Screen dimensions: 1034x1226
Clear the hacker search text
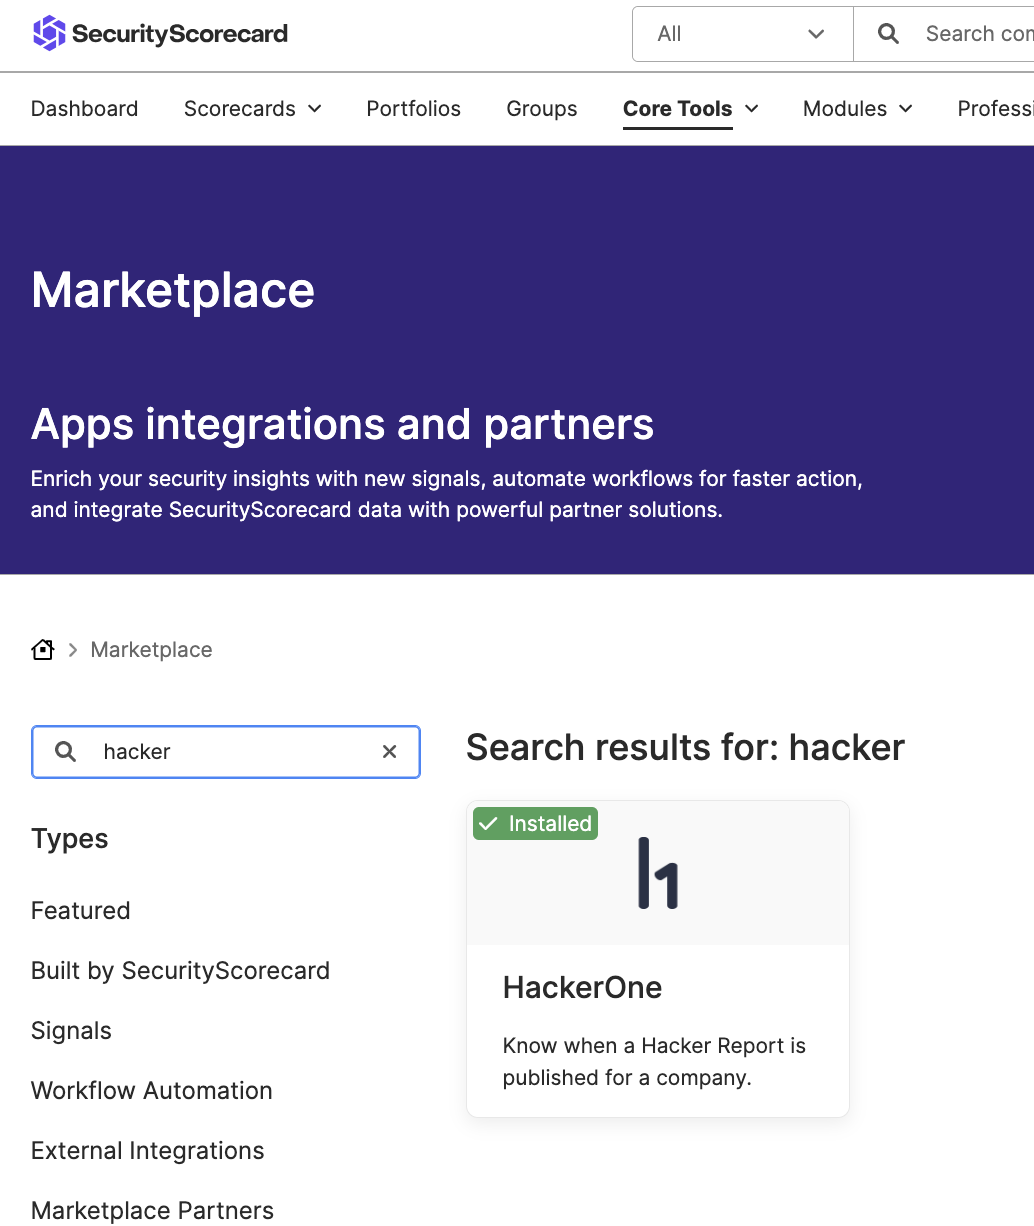pyautogui.click(x=390, y=752)
